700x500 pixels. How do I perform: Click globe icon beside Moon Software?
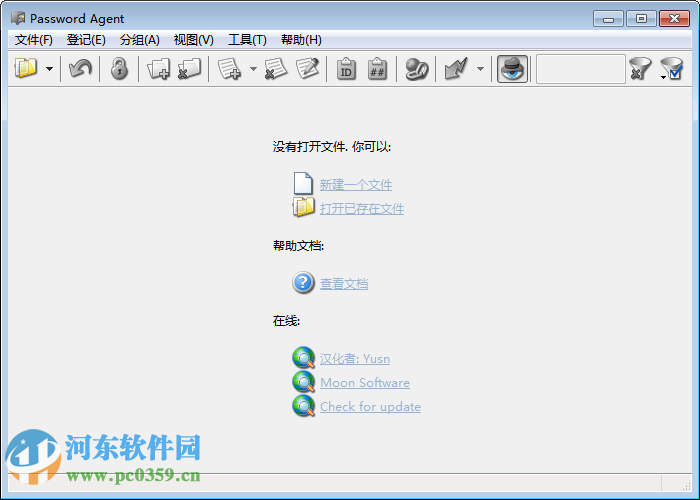click(x=304, y=382)
